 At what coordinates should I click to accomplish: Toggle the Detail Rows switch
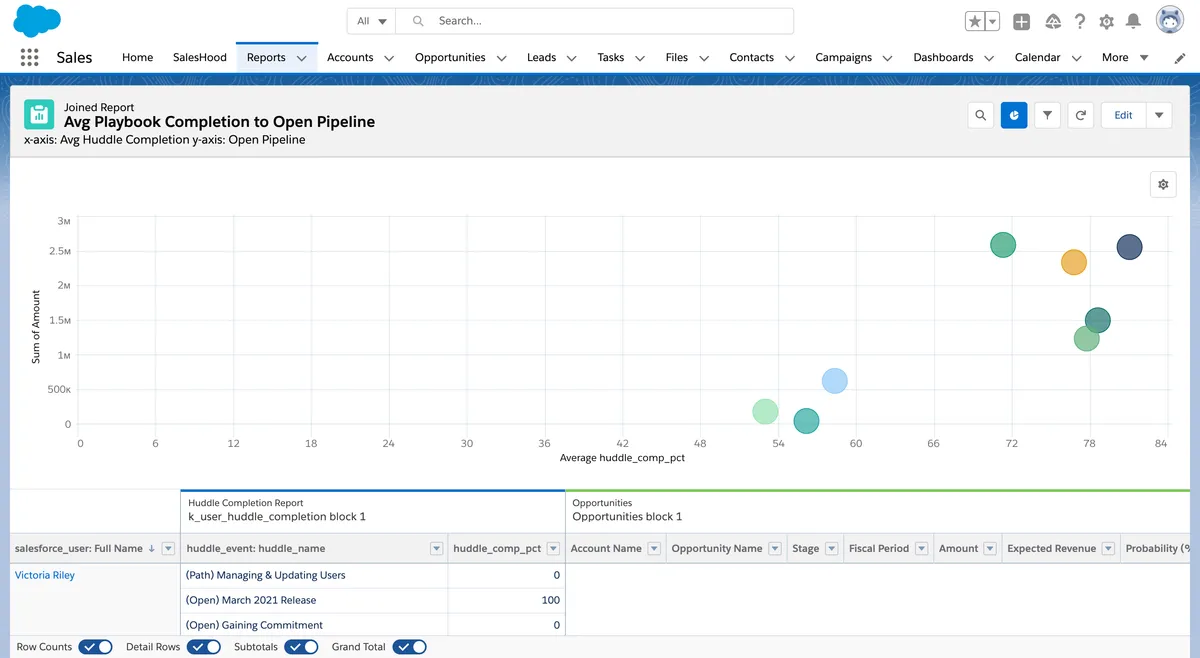click(x=203, y=647)
